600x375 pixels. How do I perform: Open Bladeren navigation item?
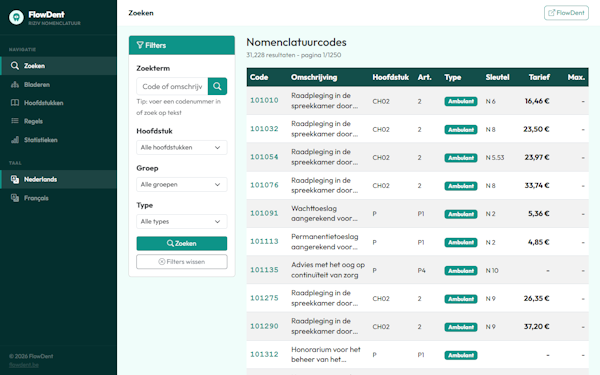58,85
